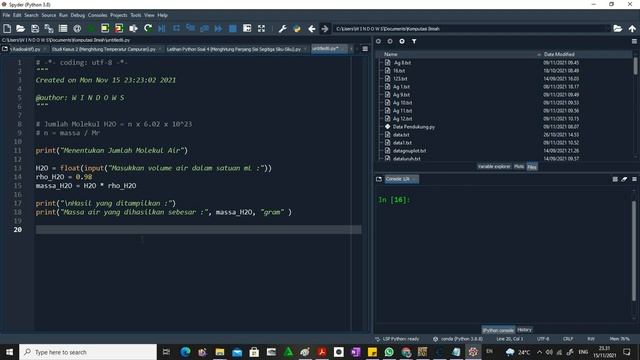Clear console variables with the eraser icon

tap(624, 179)
